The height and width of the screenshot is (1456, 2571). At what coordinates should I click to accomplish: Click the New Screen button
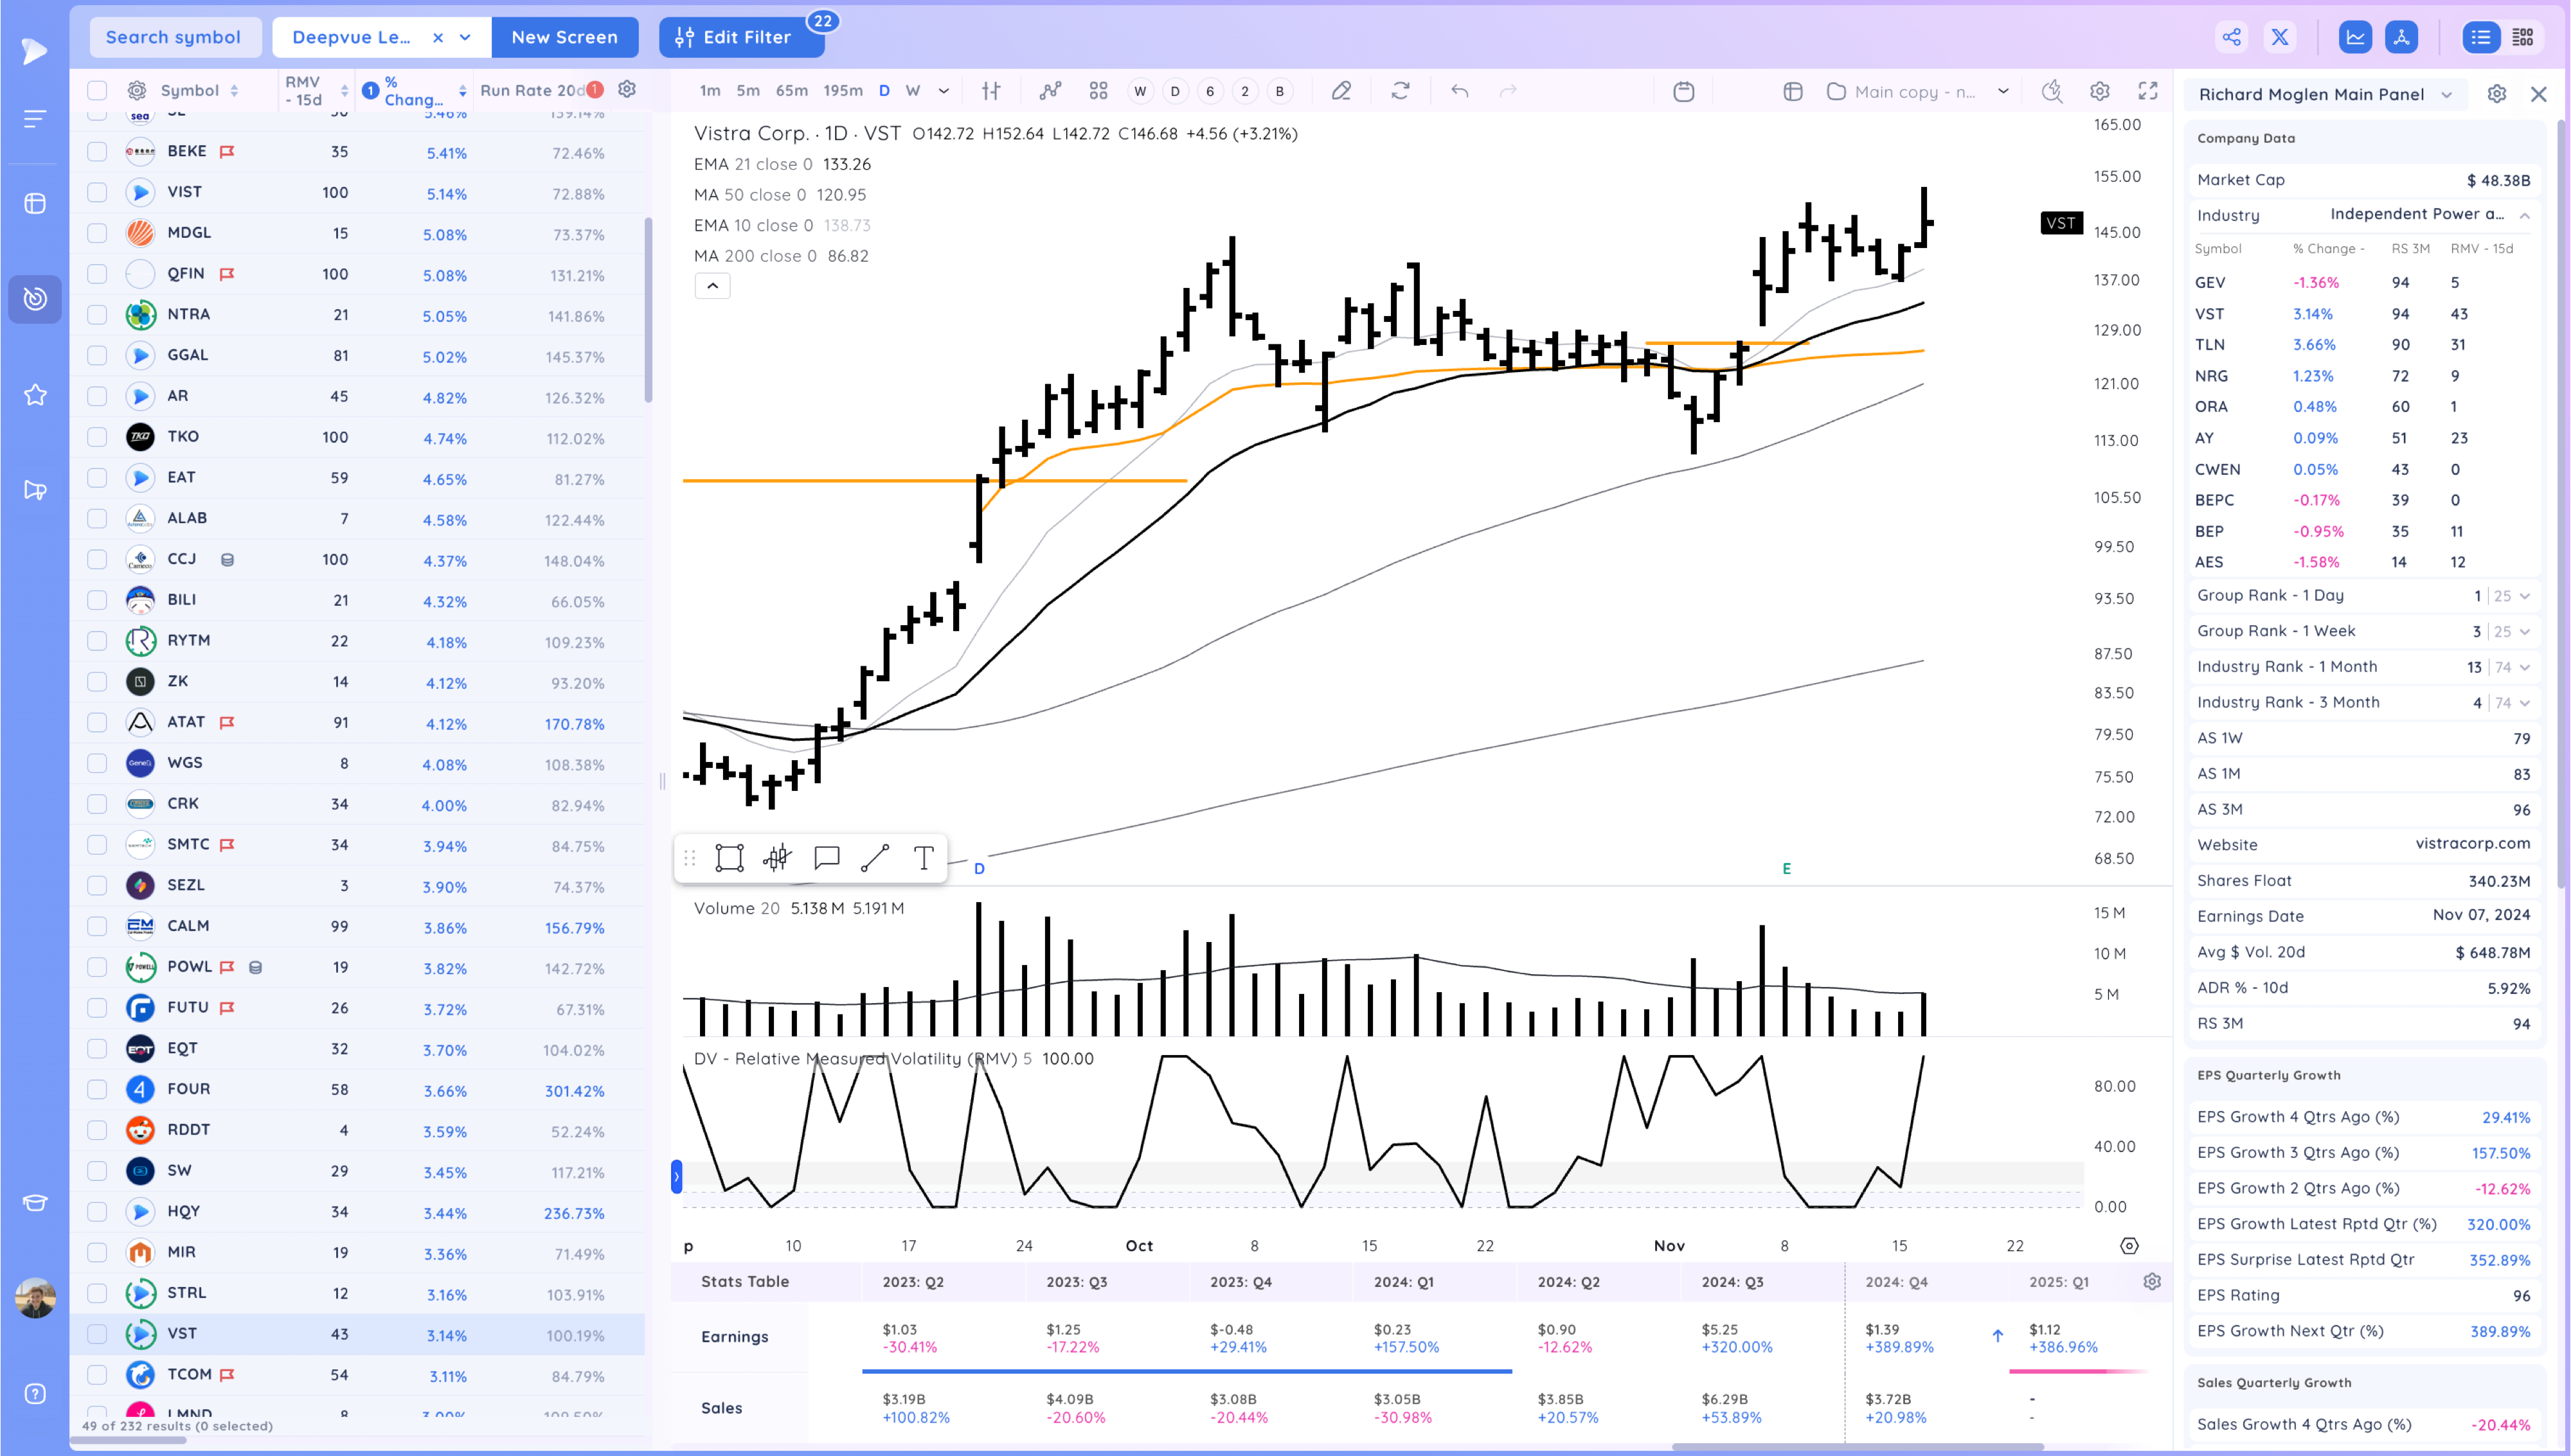point(565,37)
